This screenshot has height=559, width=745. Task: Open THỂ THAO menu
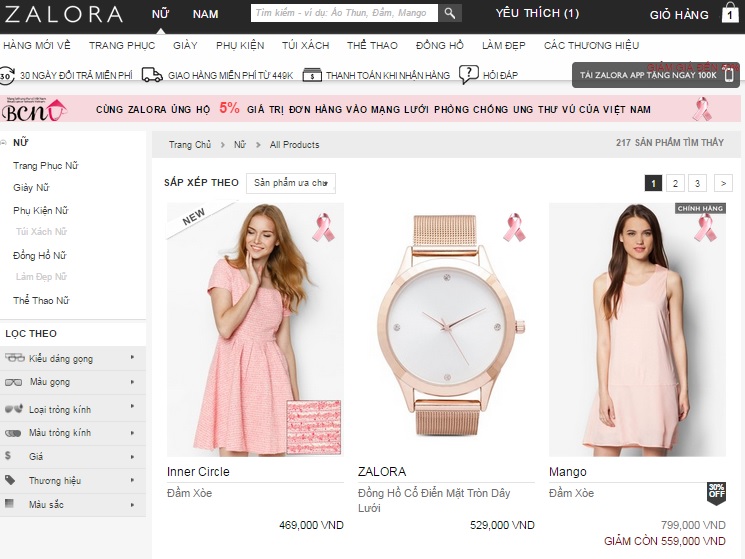(372, 46)
